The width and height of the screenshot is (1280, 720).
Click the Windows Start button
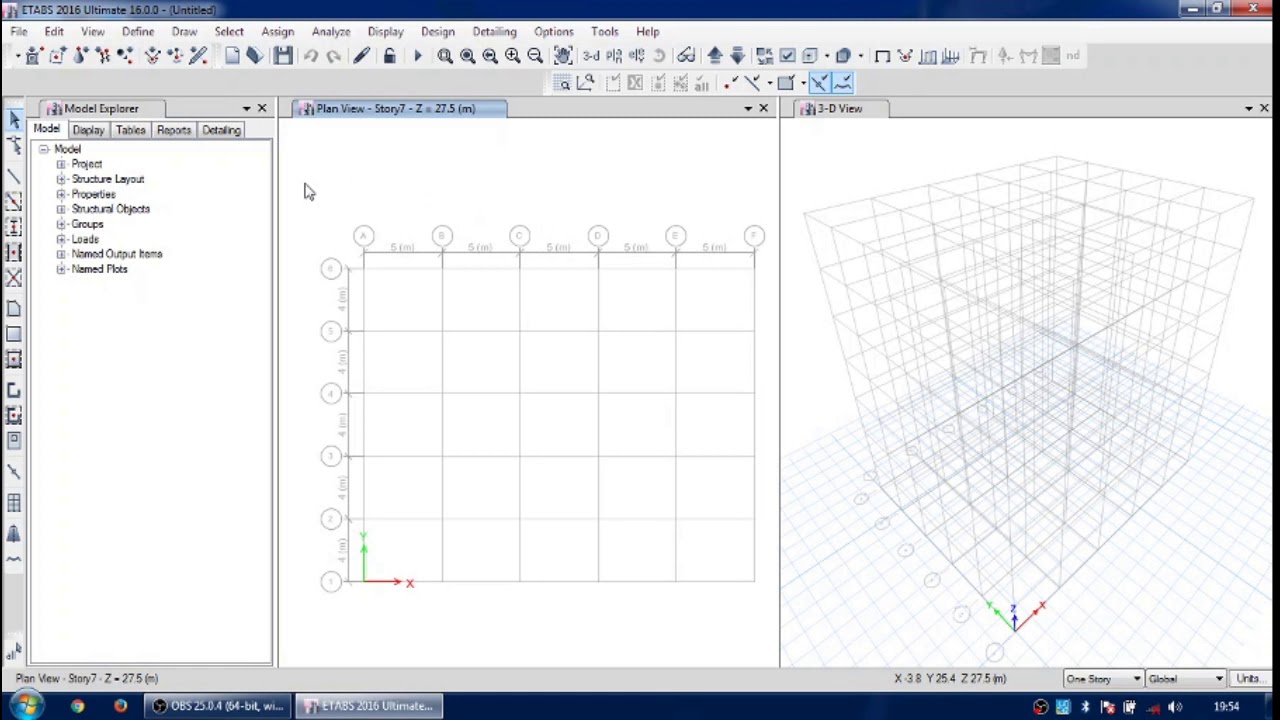[x=26, y=706]
